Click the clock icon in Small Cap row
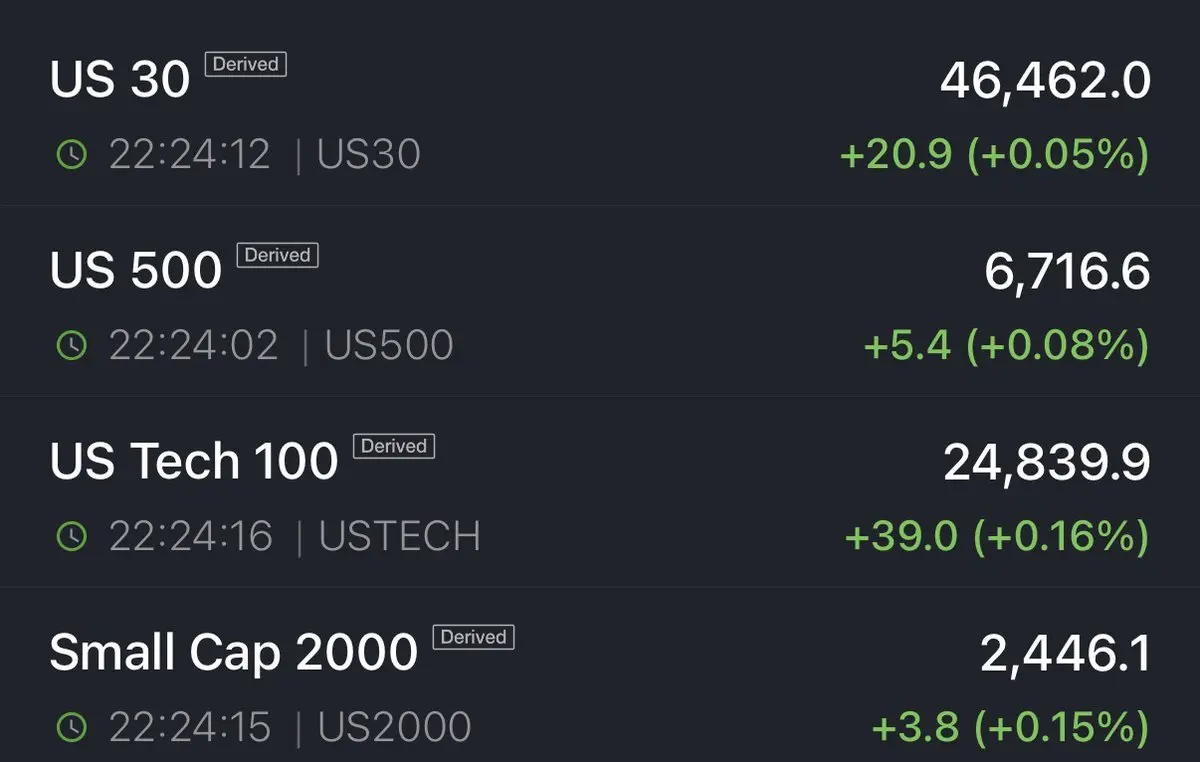Viewport: 1200px width, 762px height. click(71, 727)
